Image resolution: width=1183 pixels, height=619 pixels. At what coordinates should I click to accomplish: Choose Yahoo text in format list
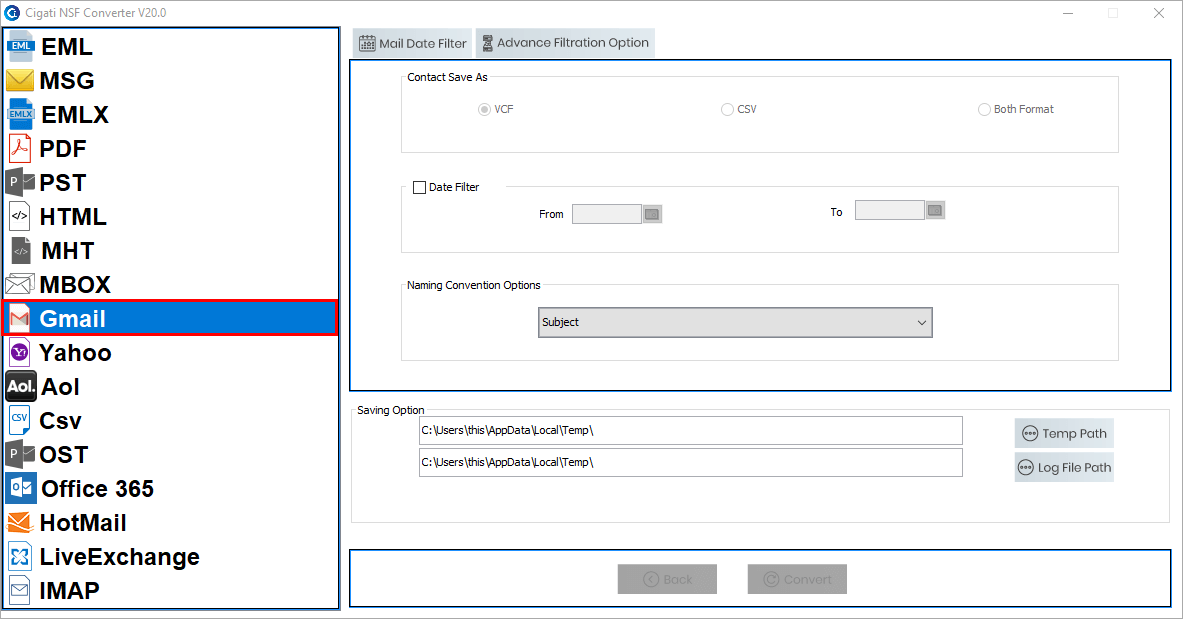[75, 353]
